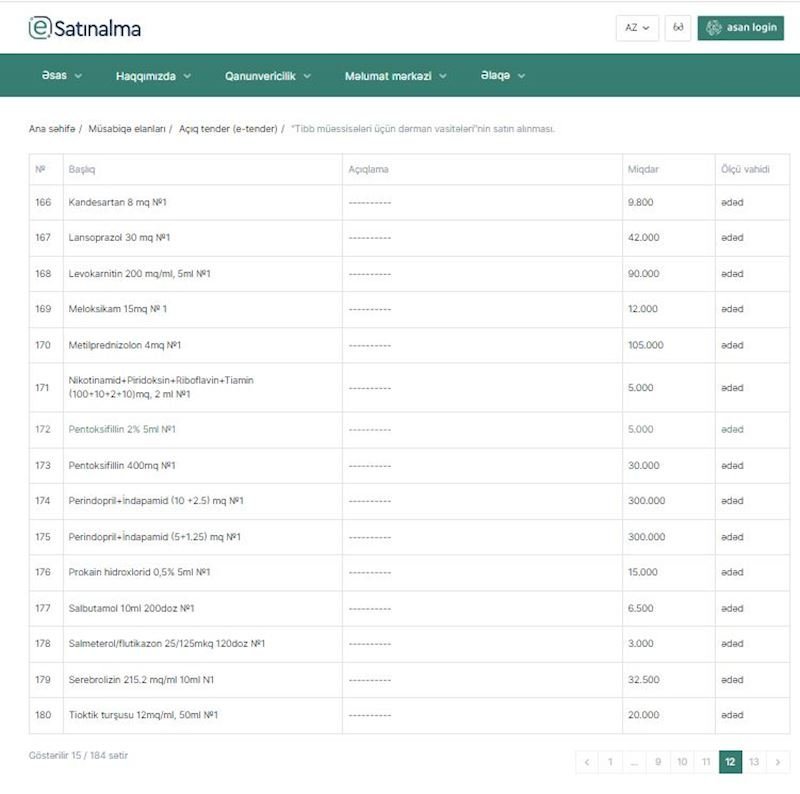The width and height of the screenshot is (800, 794).
Task: Open the Məlumat mərkəzi menu
Action: pyautogui.click(x=396, y=76)
